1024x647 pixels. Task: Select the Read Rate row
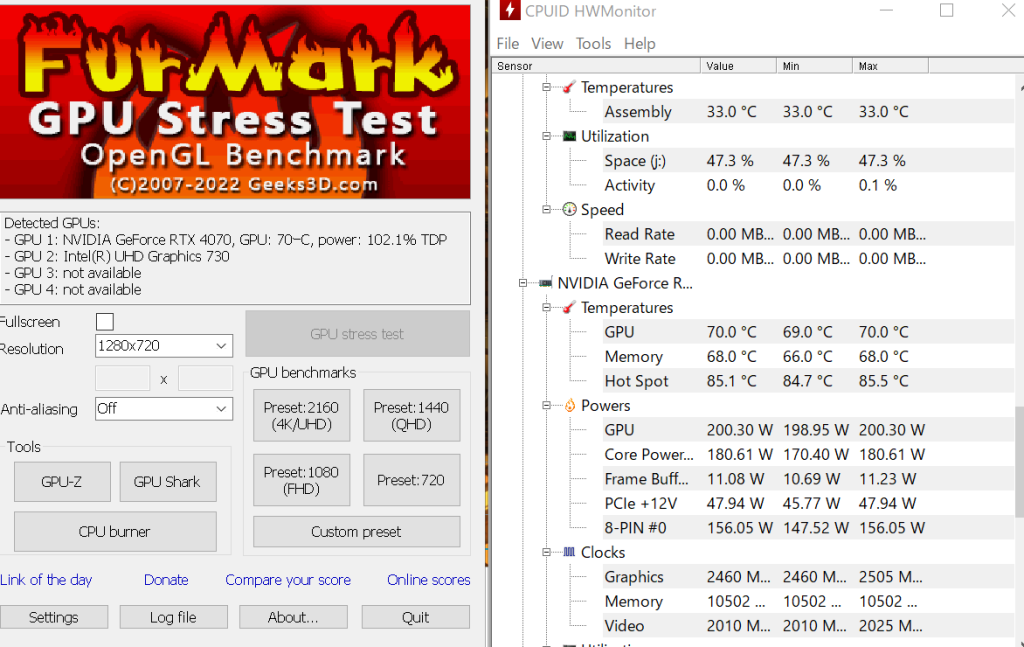(808, 234)
